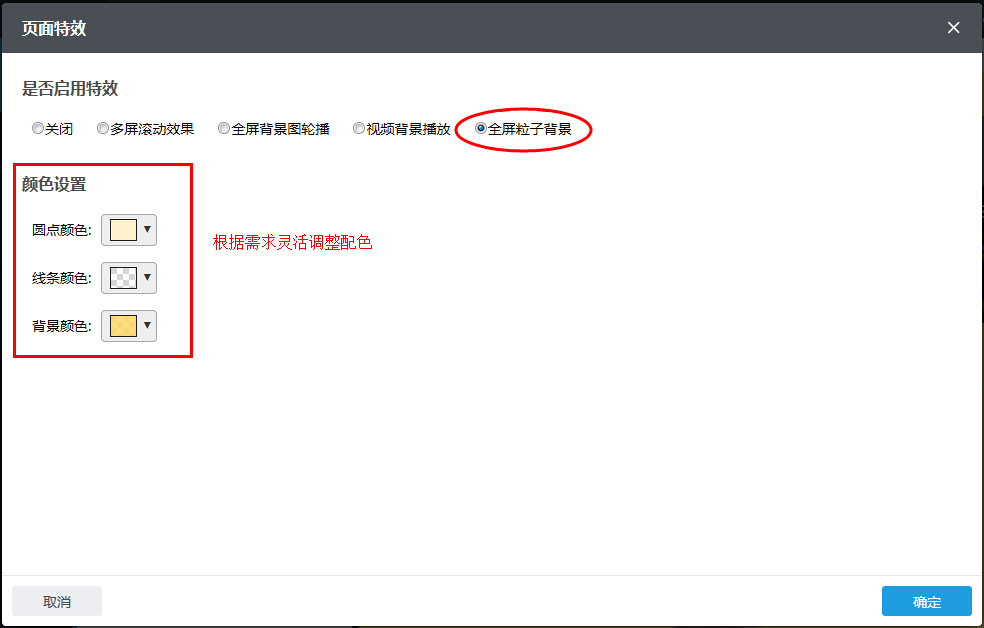This screenshot has height=628, width=984.
Task: Select 视频背景播放 as page effect
Action: tap(358, 128)
